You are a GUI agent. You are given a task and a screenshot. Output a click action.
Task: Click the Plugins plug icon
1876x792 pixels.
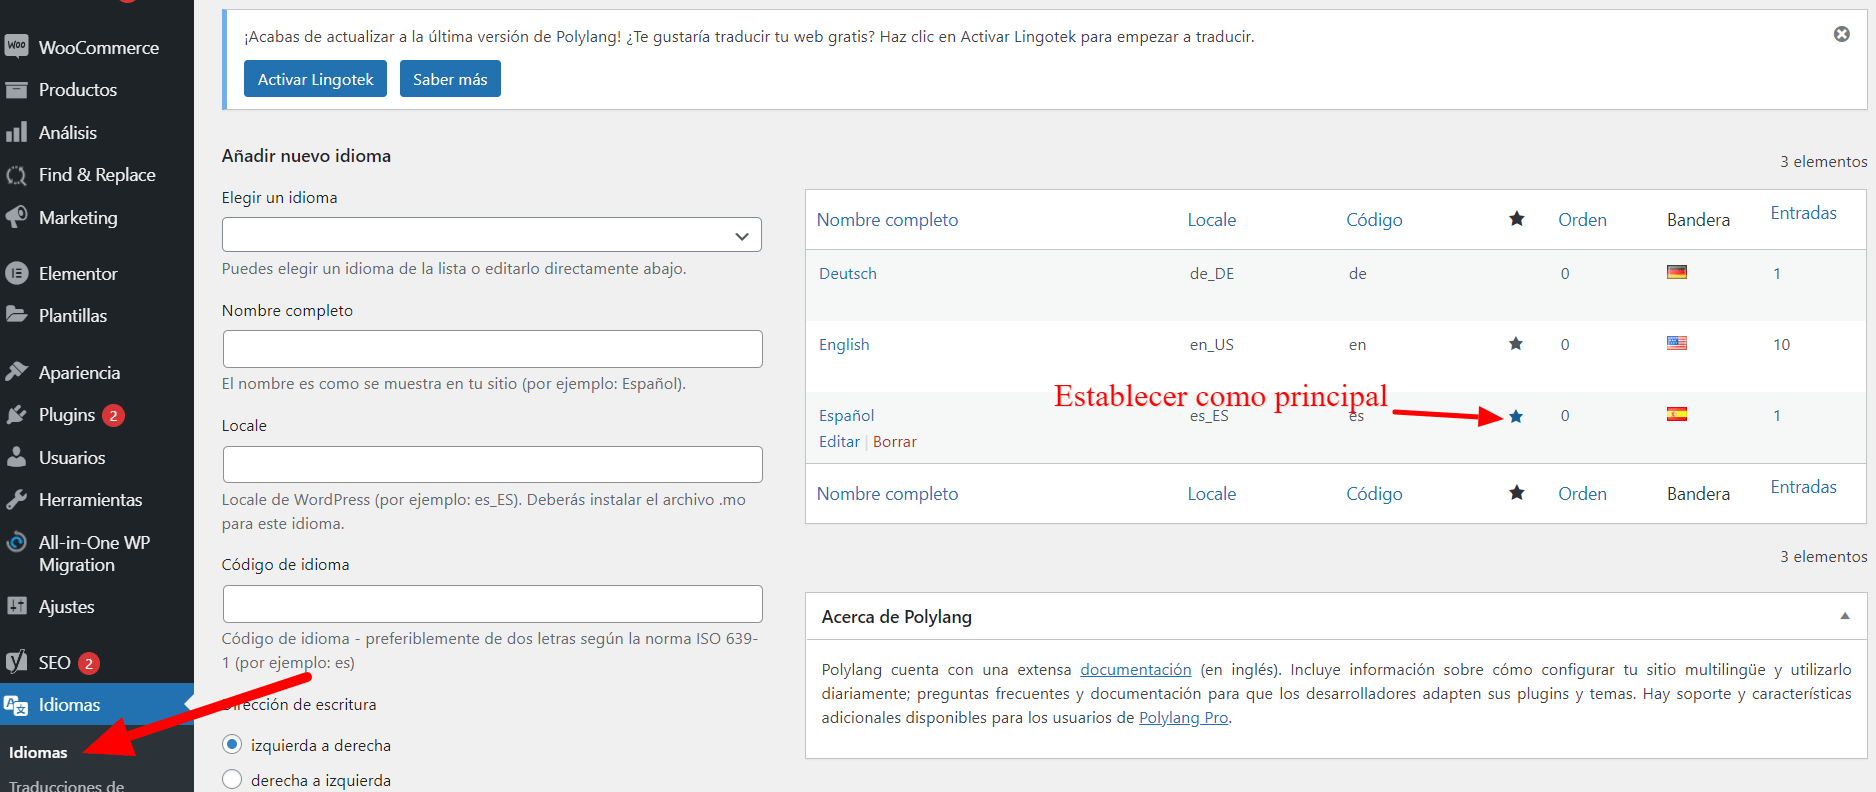click(16, 415)
